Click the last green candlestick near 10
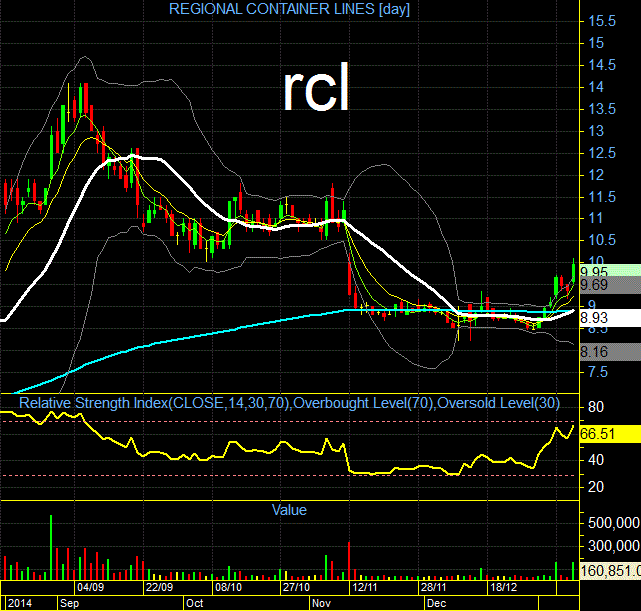 pyautogui.click(x=574, y=271)
